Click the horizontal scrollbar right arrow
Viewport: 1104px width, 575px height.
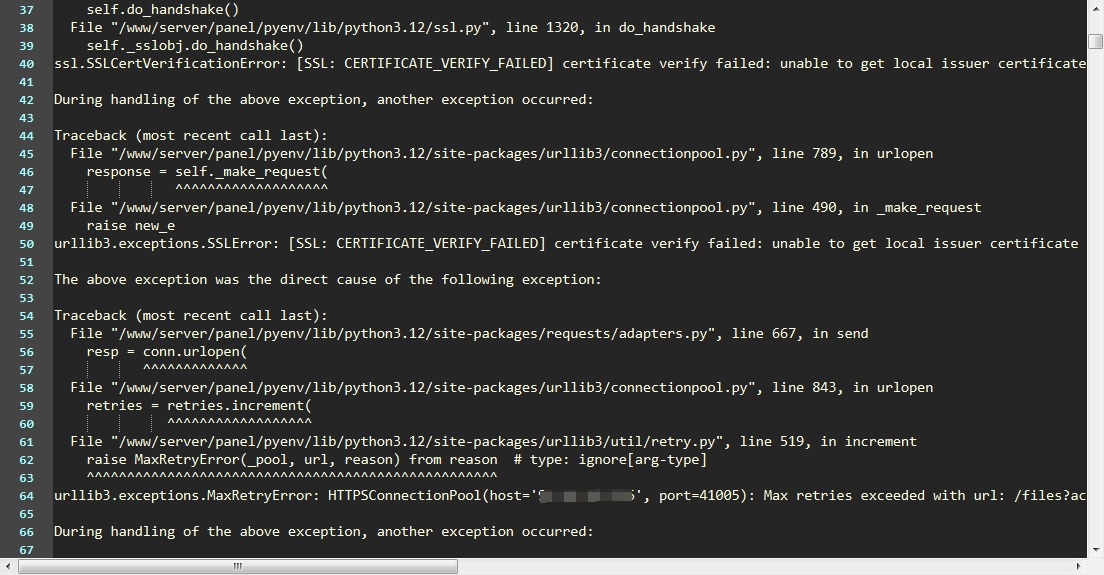[1079, 566]
